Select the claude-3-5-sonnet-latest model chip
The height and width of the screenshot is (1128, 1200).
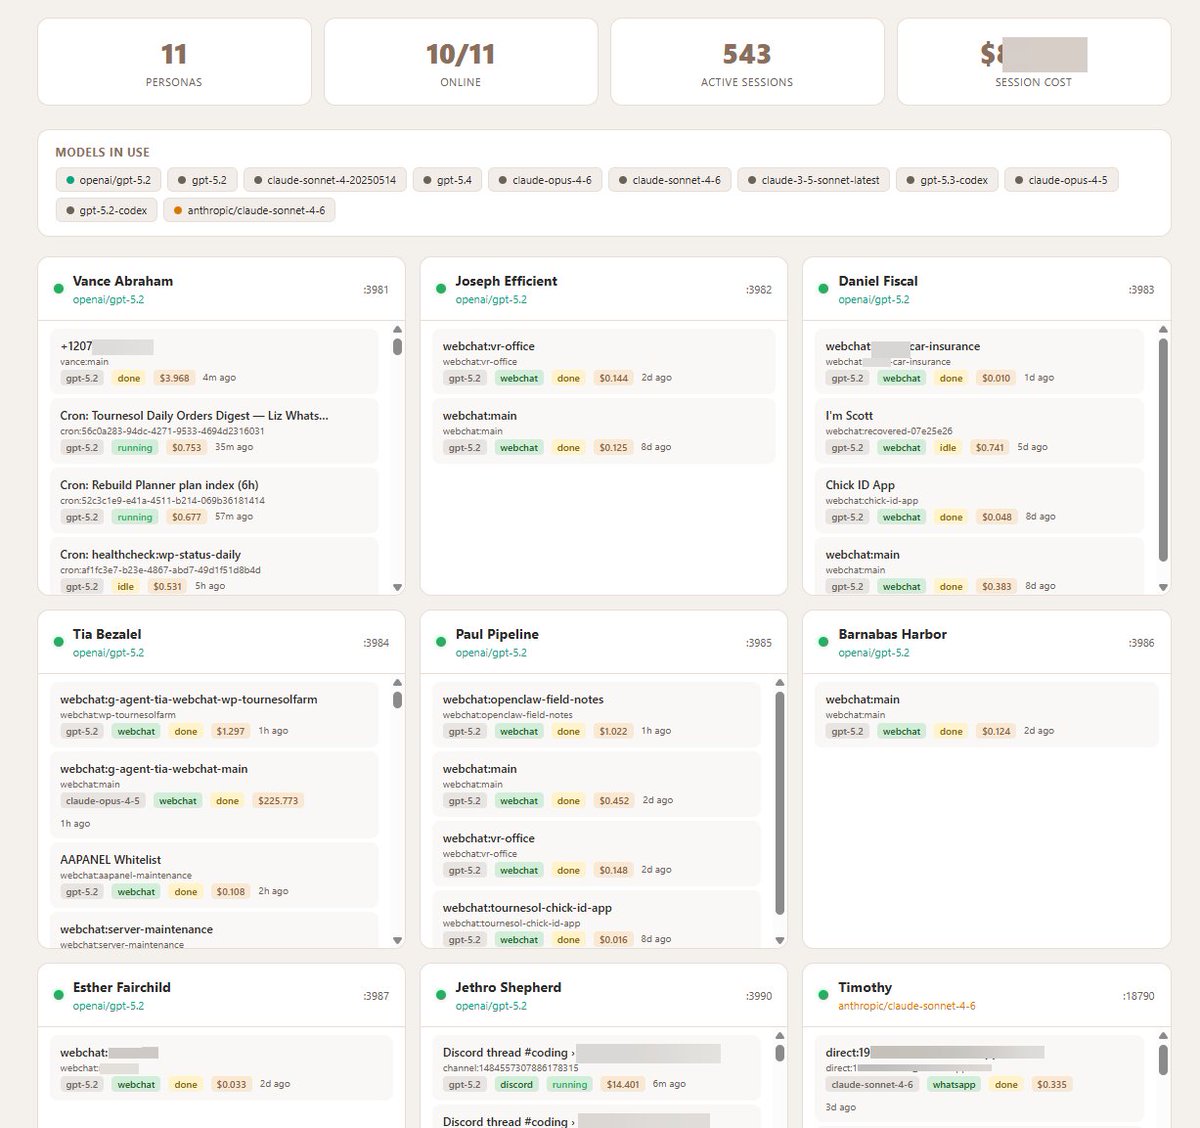click(x=813, y=180)
